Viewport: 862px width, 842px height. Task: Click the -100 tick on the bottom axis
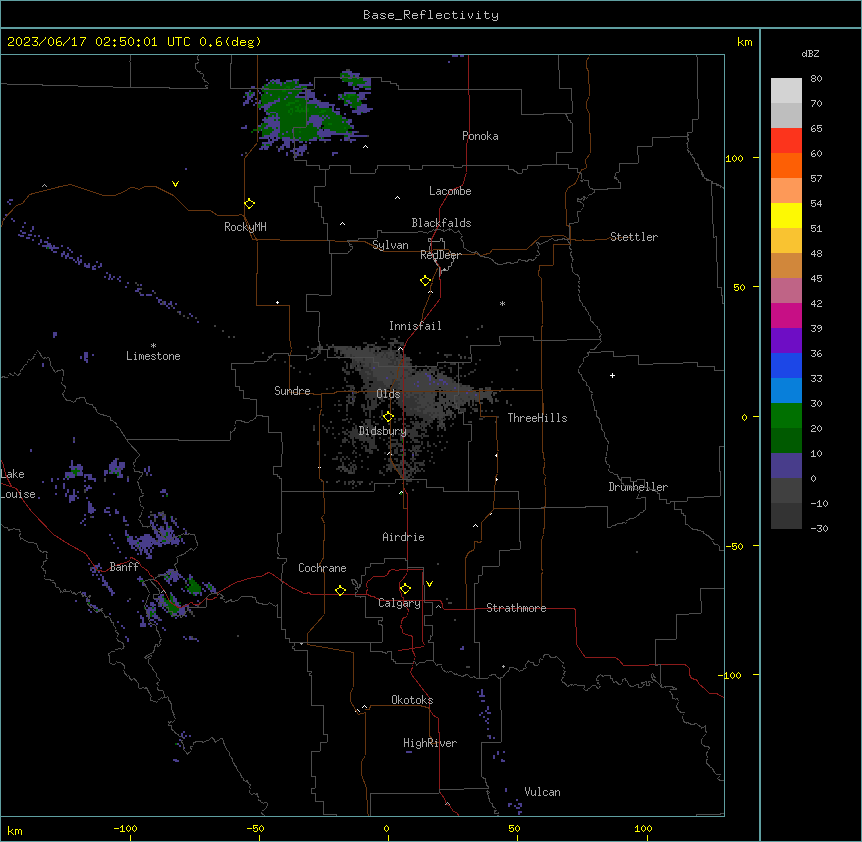coord(126,828)
